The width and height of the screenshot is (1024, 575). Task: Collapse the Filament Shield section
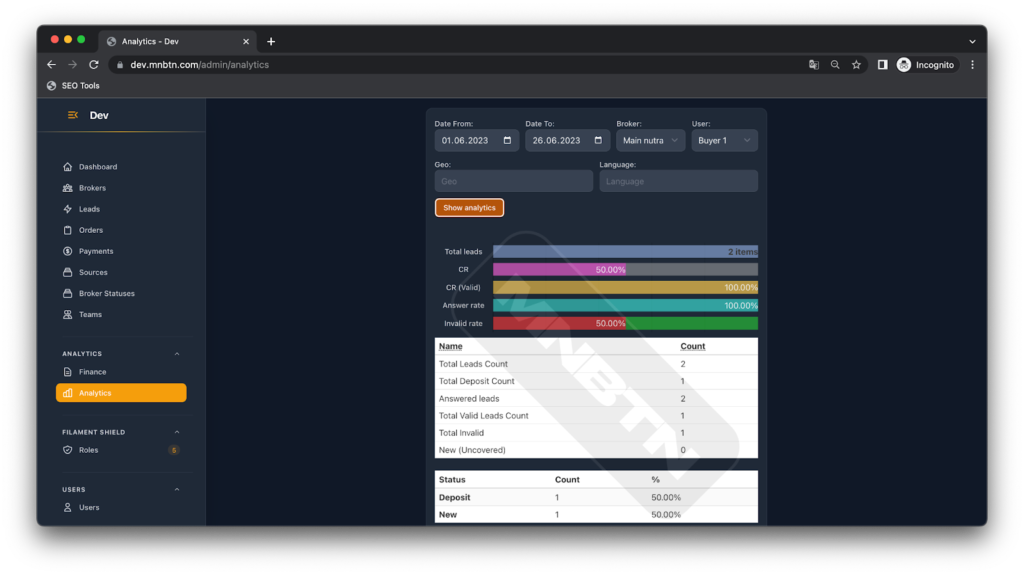coord(177,432)
